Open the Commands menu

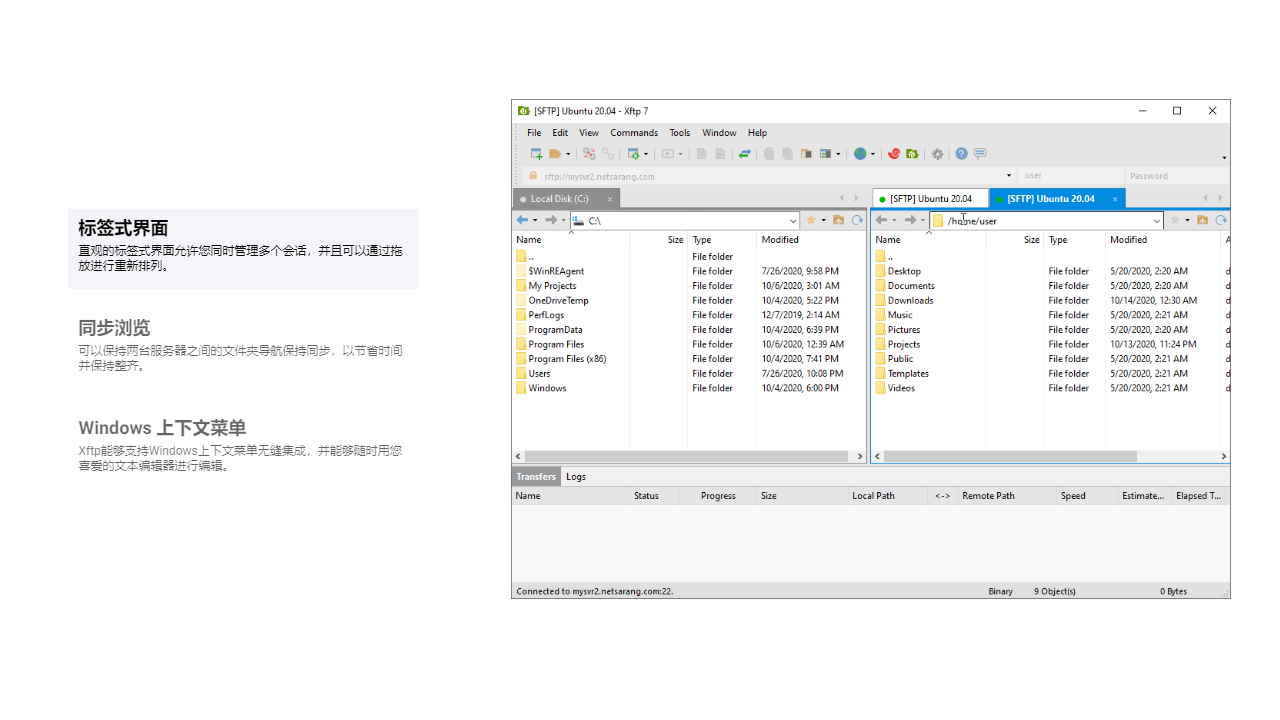point(633,132)
